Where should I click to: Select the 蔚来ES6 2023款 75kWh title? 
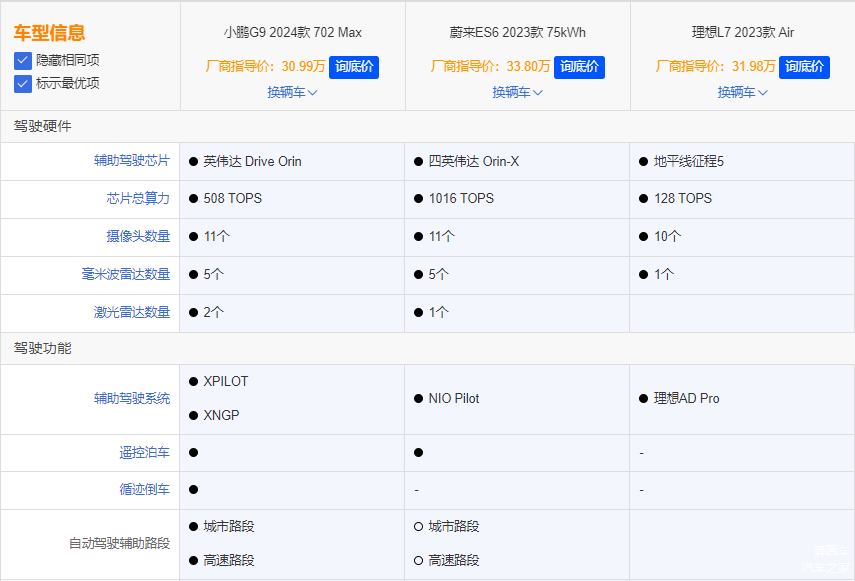click(517, 33)
